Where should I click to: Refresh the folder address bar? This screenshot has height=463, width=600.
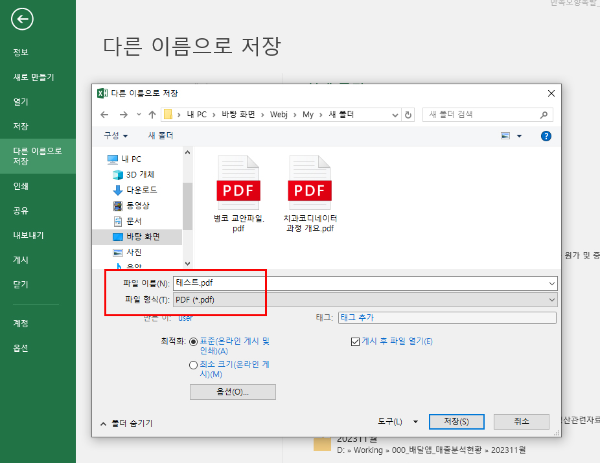[408, 114]
